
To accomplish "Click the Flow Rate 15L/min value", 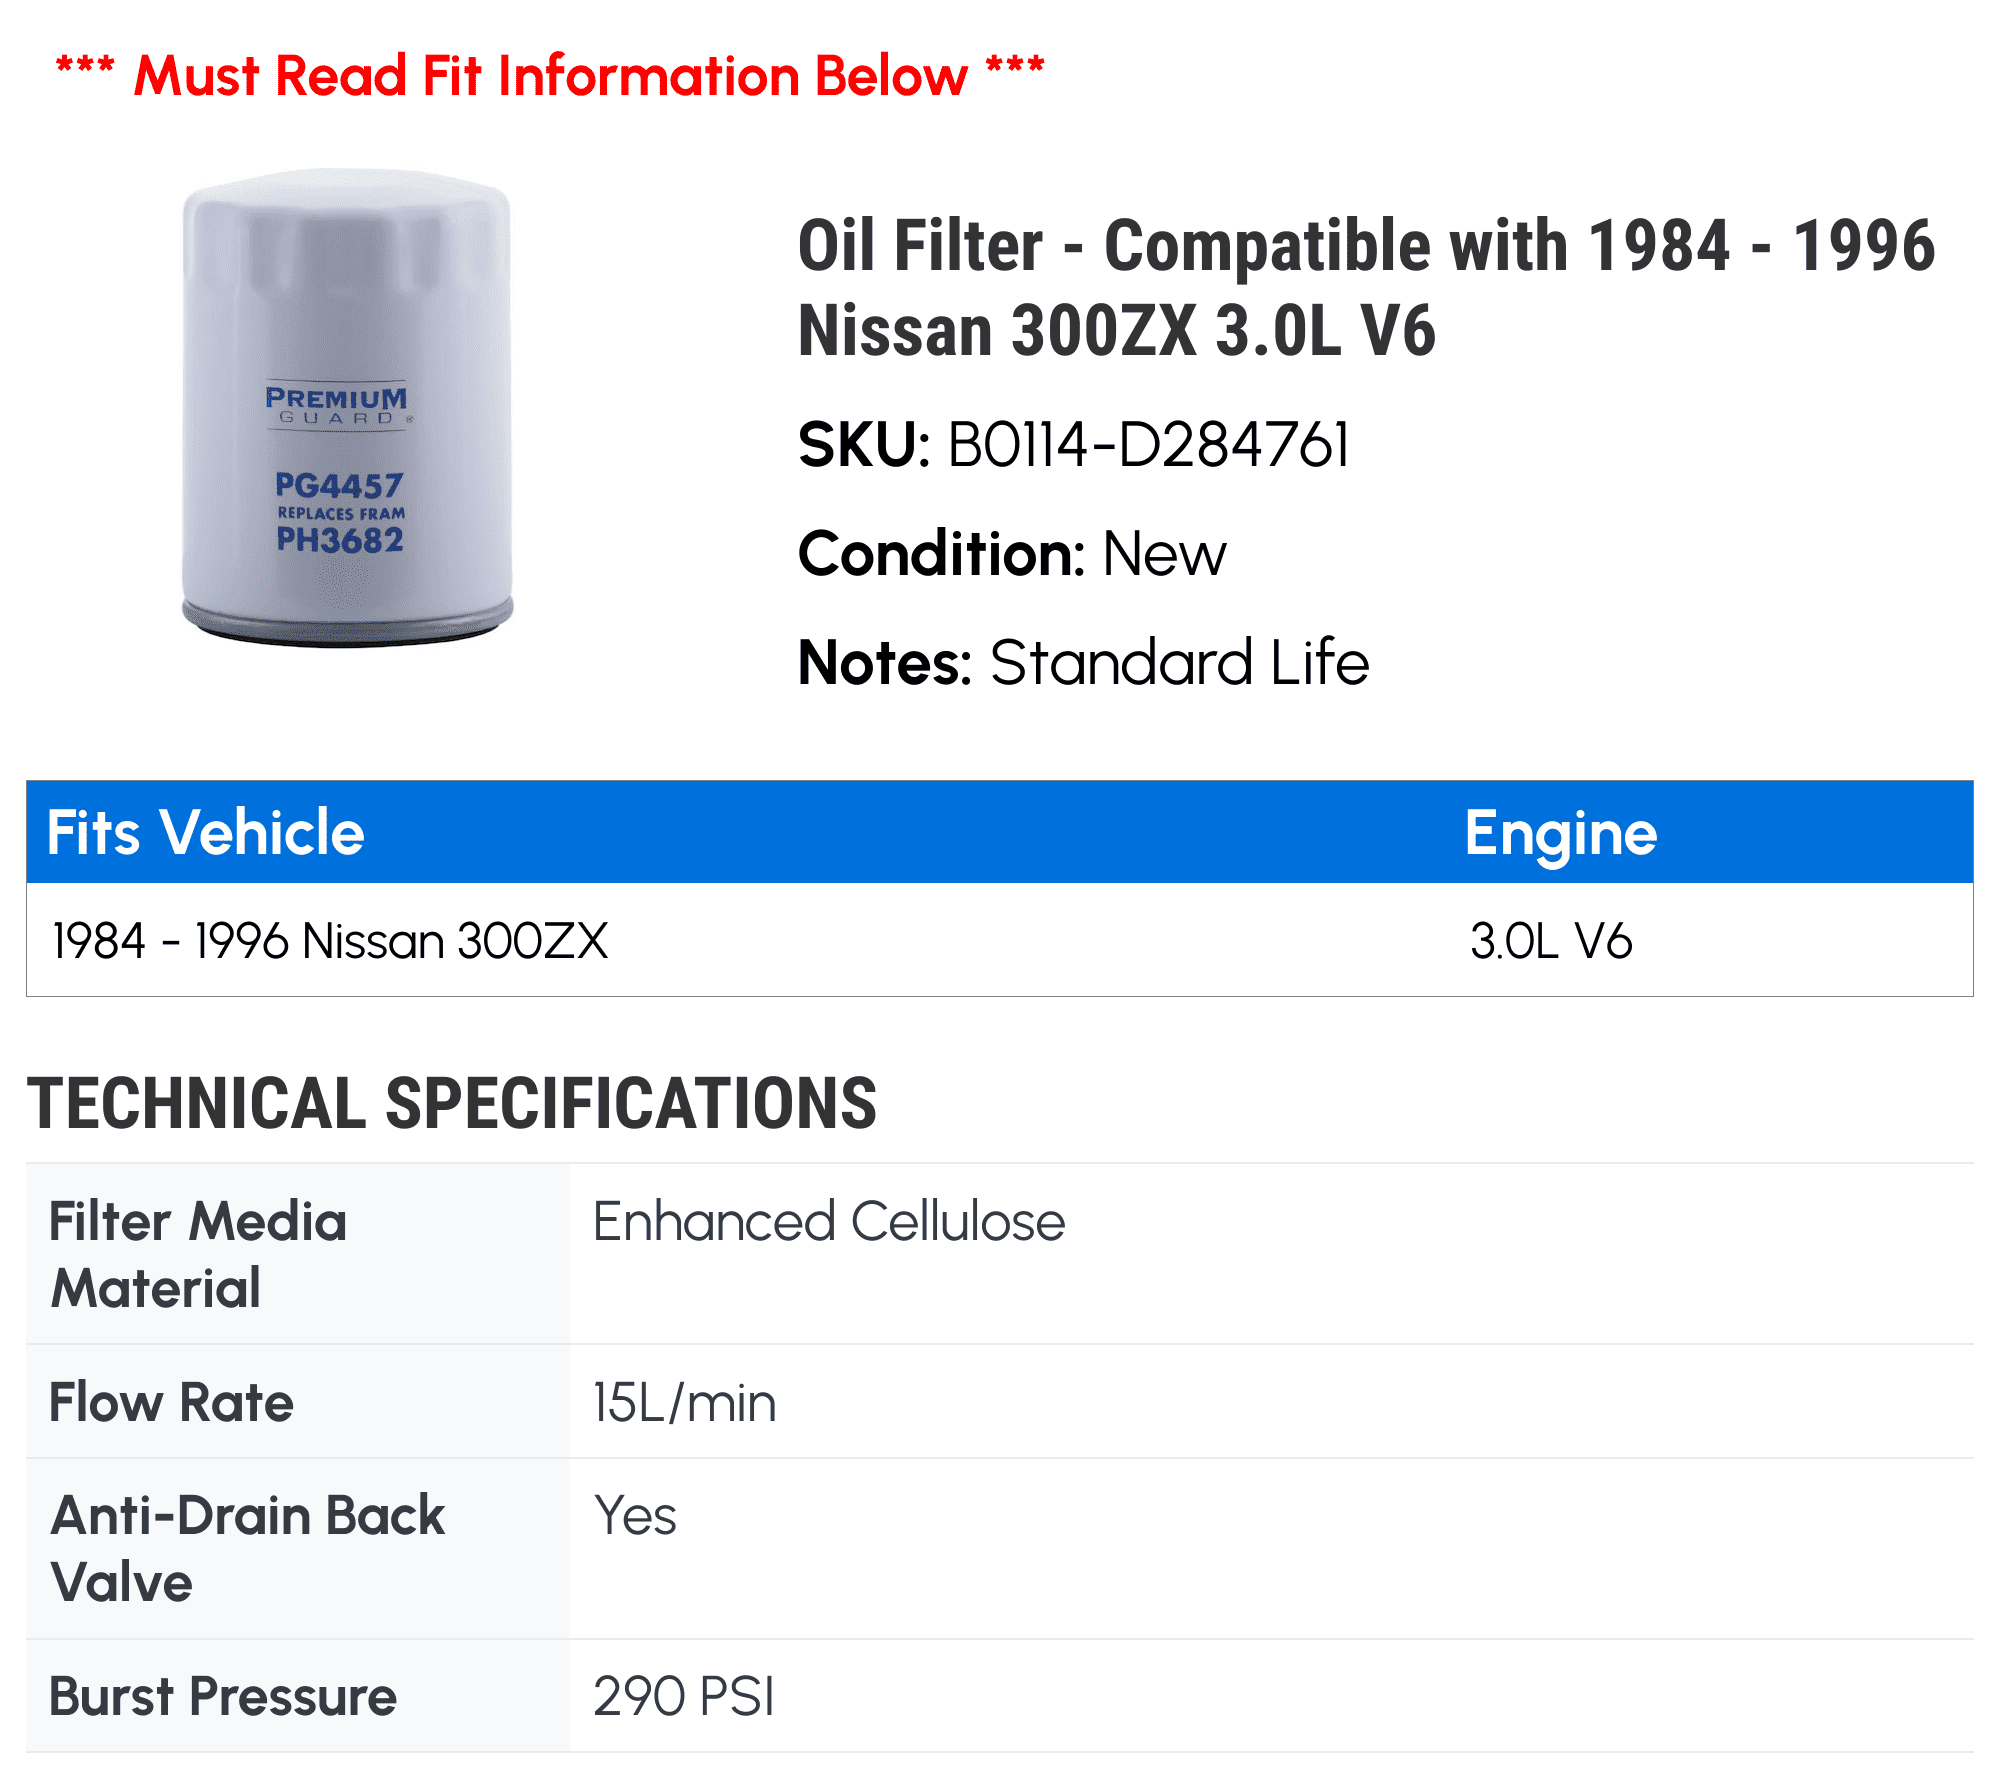I will 684,1402.
